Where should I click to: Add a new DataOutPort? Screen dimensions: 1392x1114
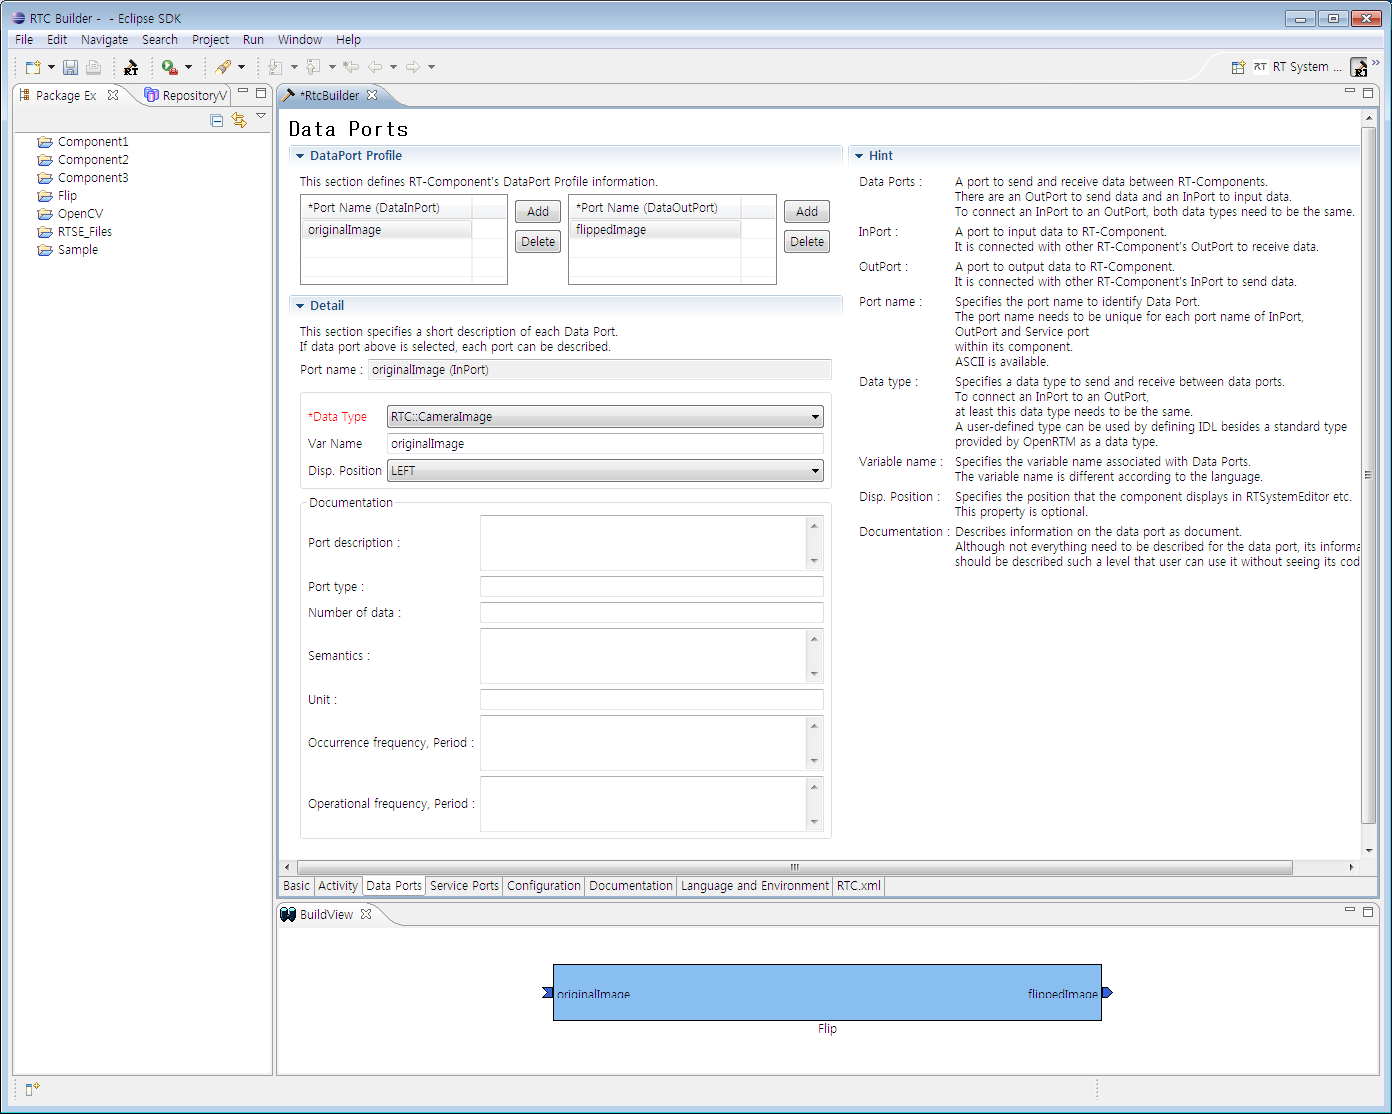click(x=807, y=212)
